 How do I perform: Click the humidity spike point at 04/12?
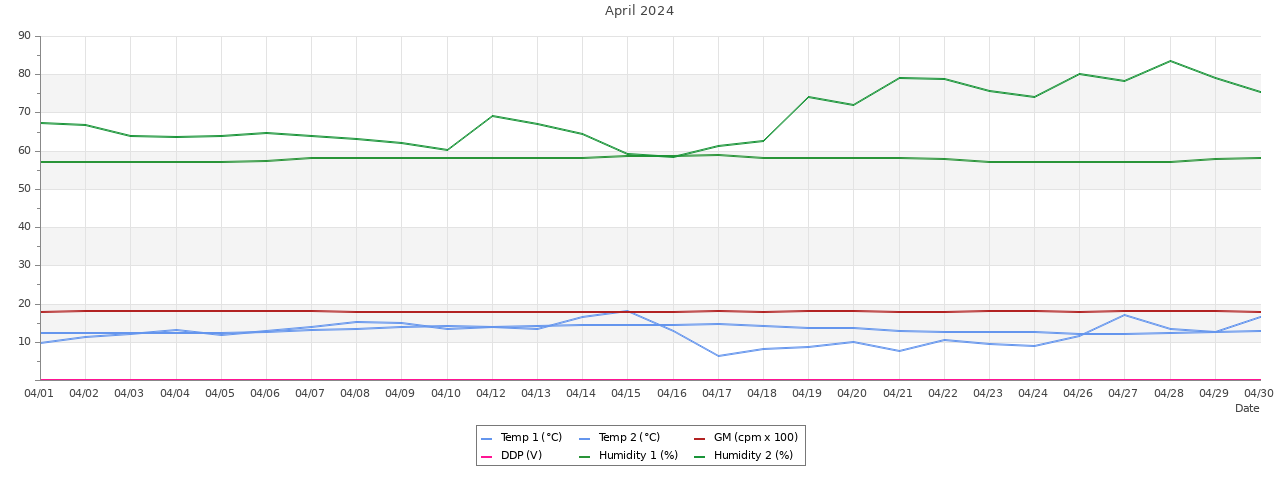click(x=492, y=116)
